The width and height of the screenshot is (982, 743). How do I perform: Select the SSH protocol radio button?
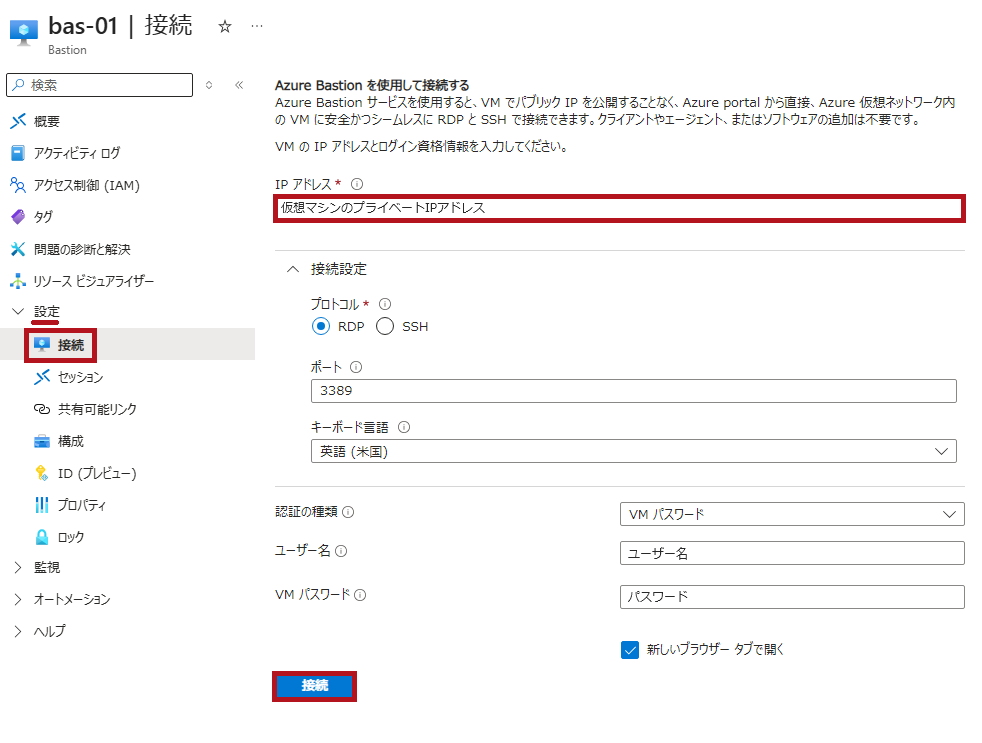(385, 326)
